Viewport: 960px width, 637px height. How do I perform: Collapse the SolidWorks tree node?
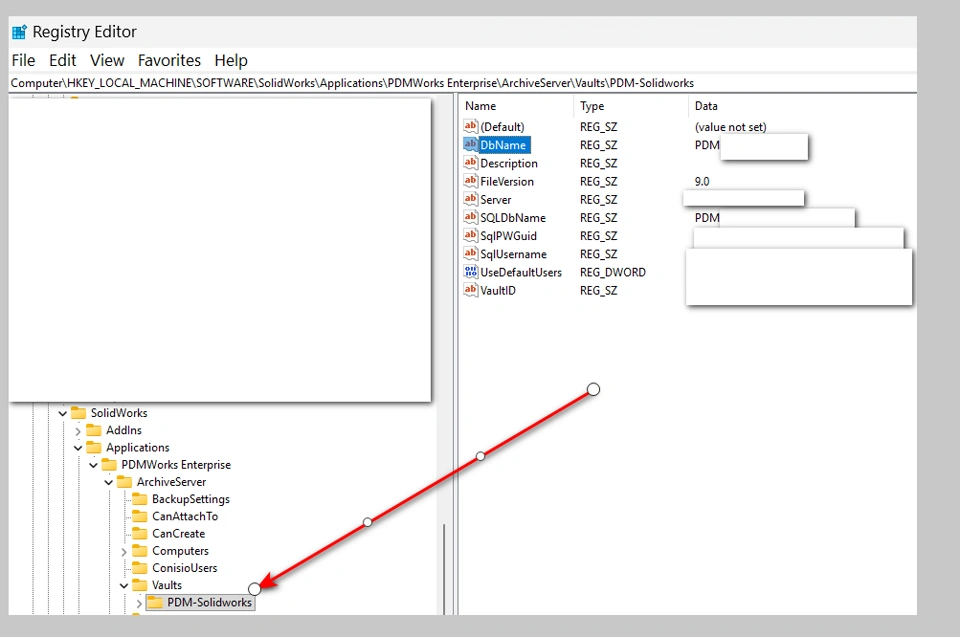[62, 413]
